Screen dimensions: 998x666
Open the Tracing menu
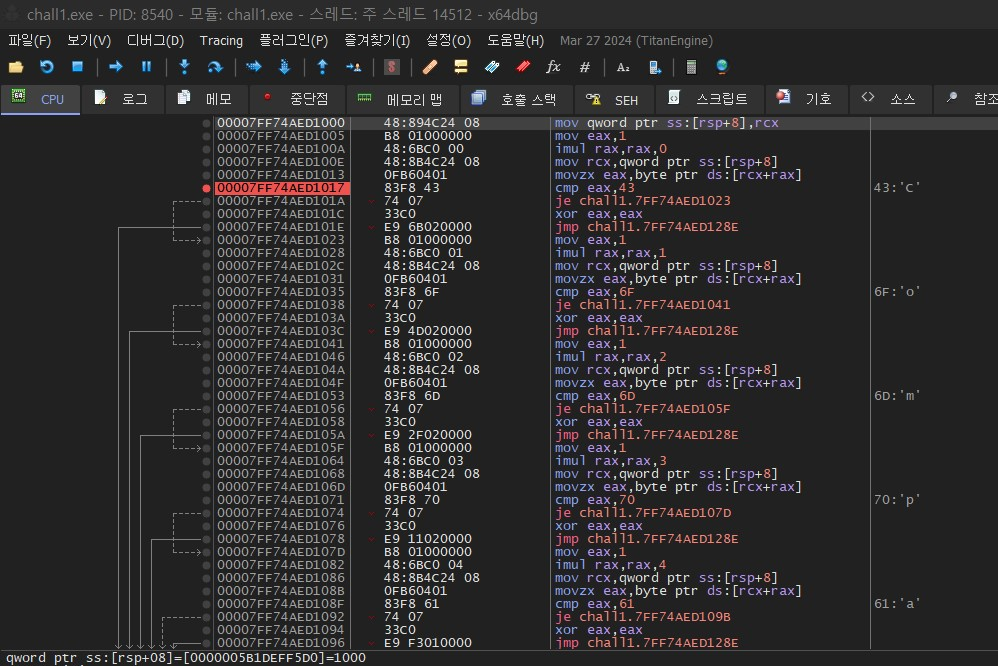220,41
